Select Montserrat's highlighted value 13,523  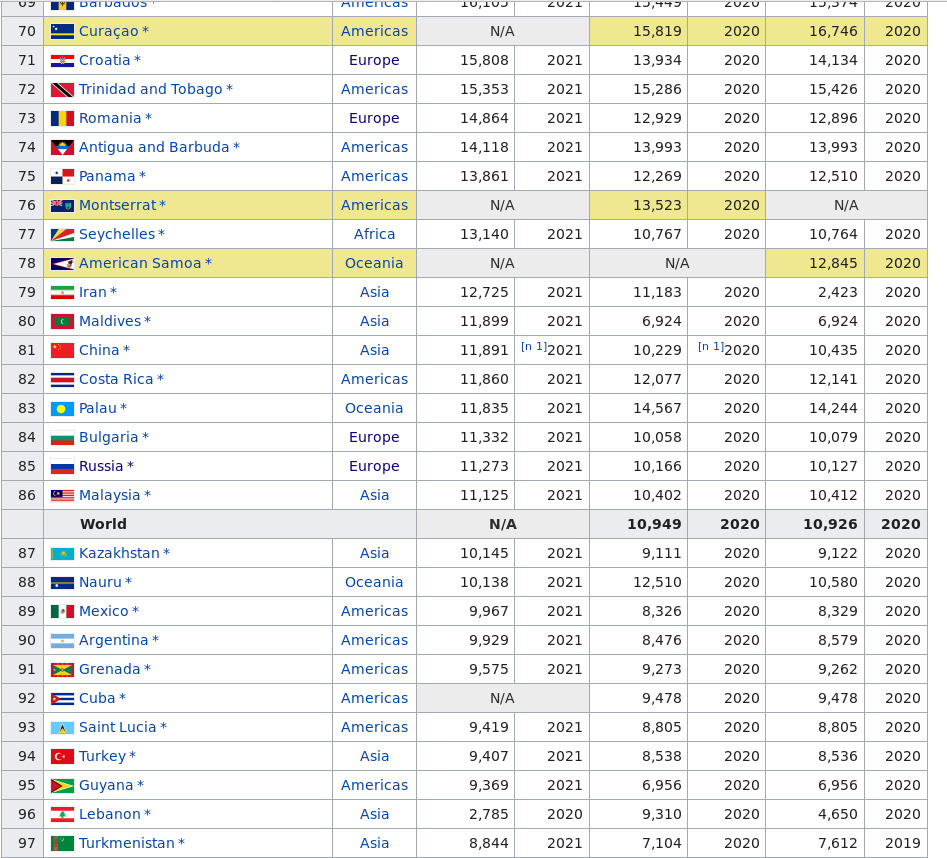pyautogui.click(x=657, y=205)
